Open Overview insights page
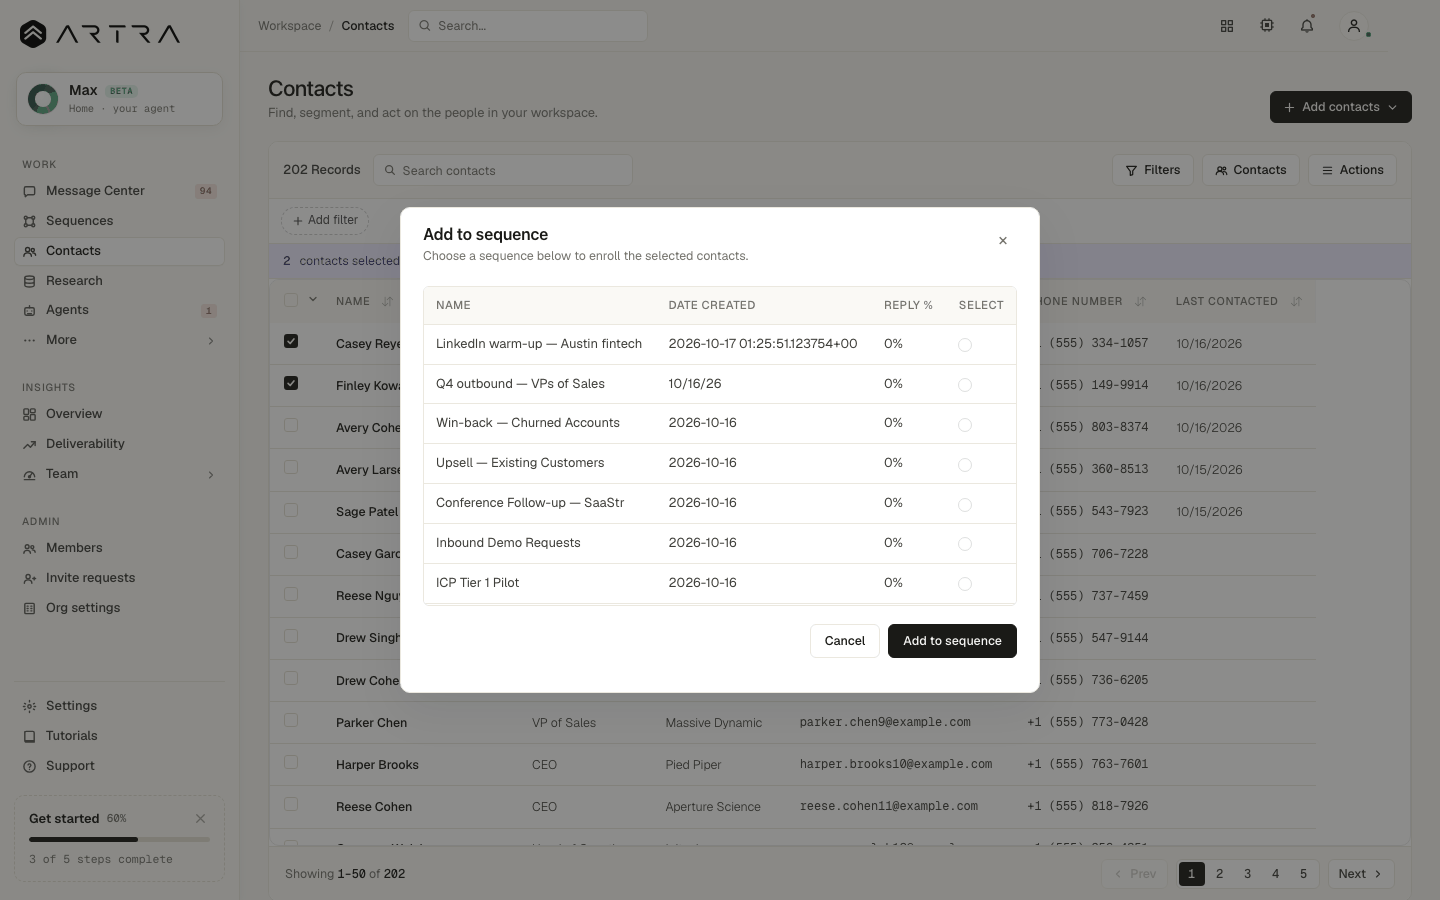Image resolution: width=1440 pixels, height=900 pixels. pos(120,414)
